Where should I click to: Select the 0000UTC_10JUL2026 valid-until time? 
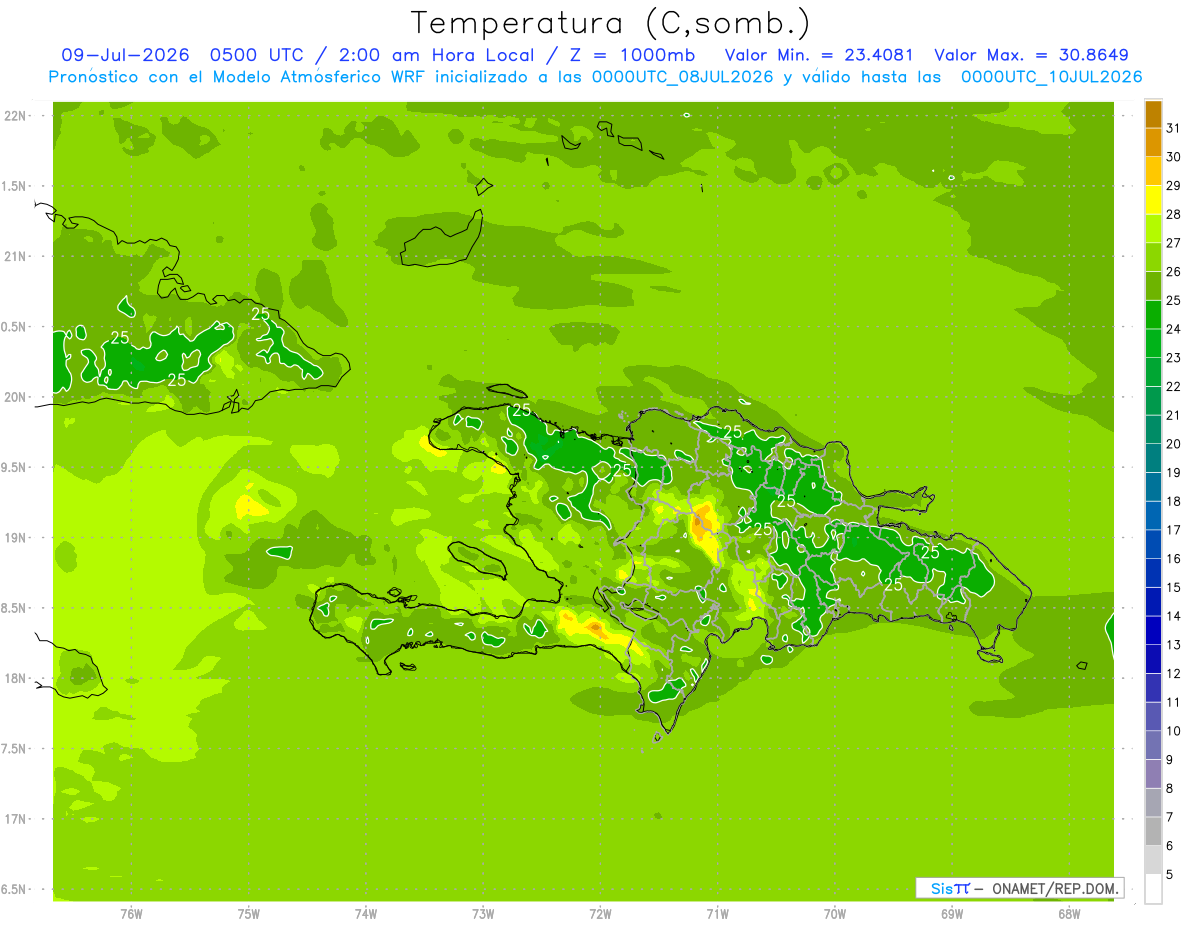tap(1052, 77)
